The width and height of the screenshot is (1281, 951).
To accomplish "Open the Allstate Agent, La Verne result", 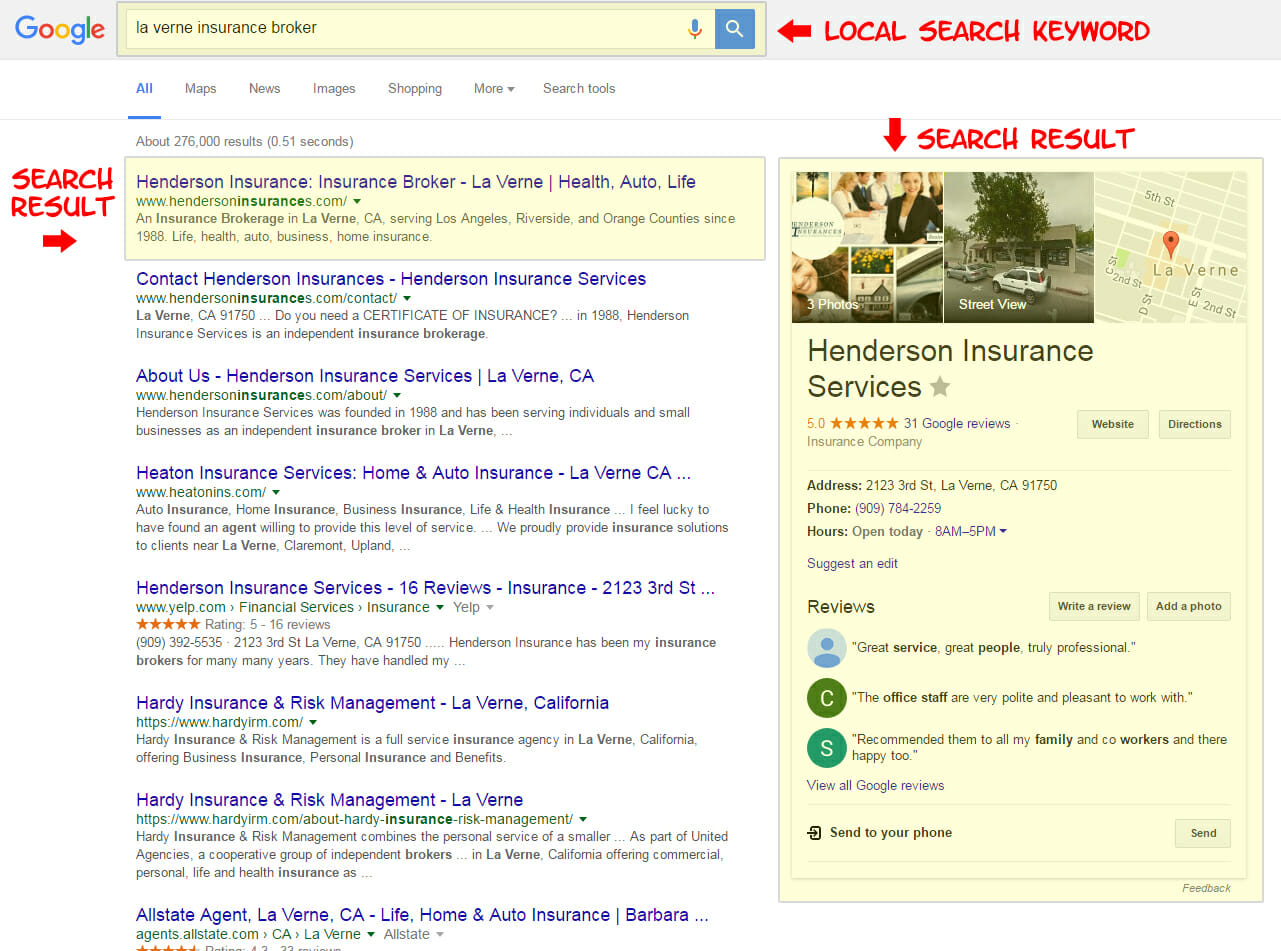I will pos(422,915).
